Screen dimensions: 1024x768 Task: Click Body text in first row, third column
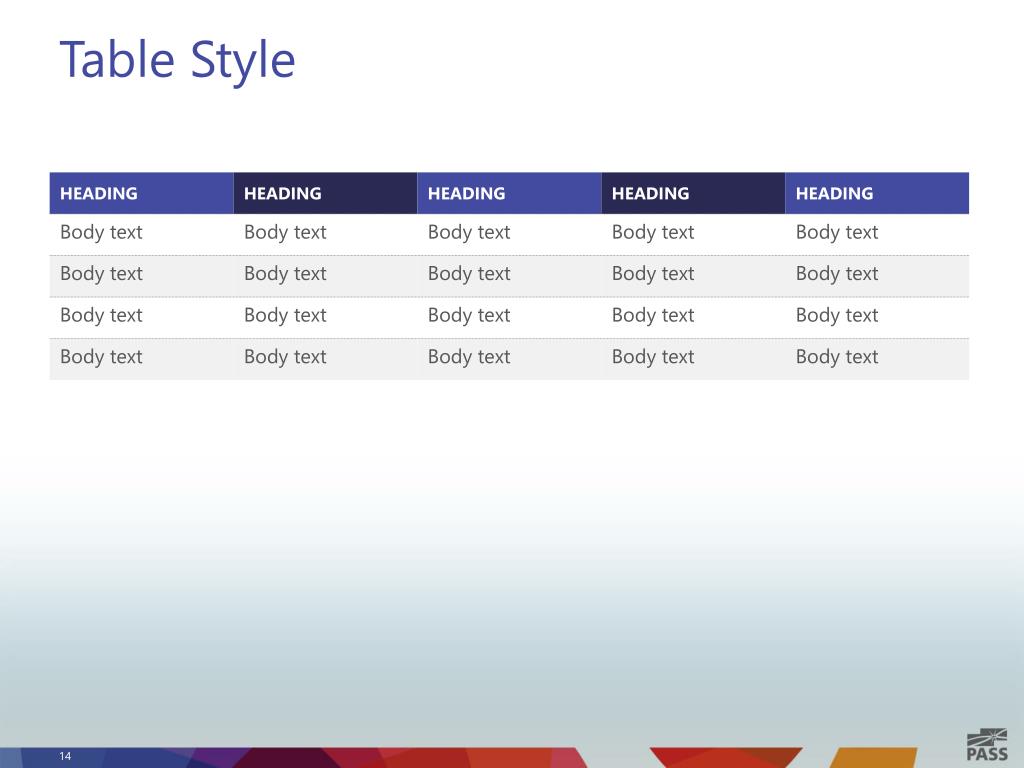pyautogui.click(x=469, y=232)
